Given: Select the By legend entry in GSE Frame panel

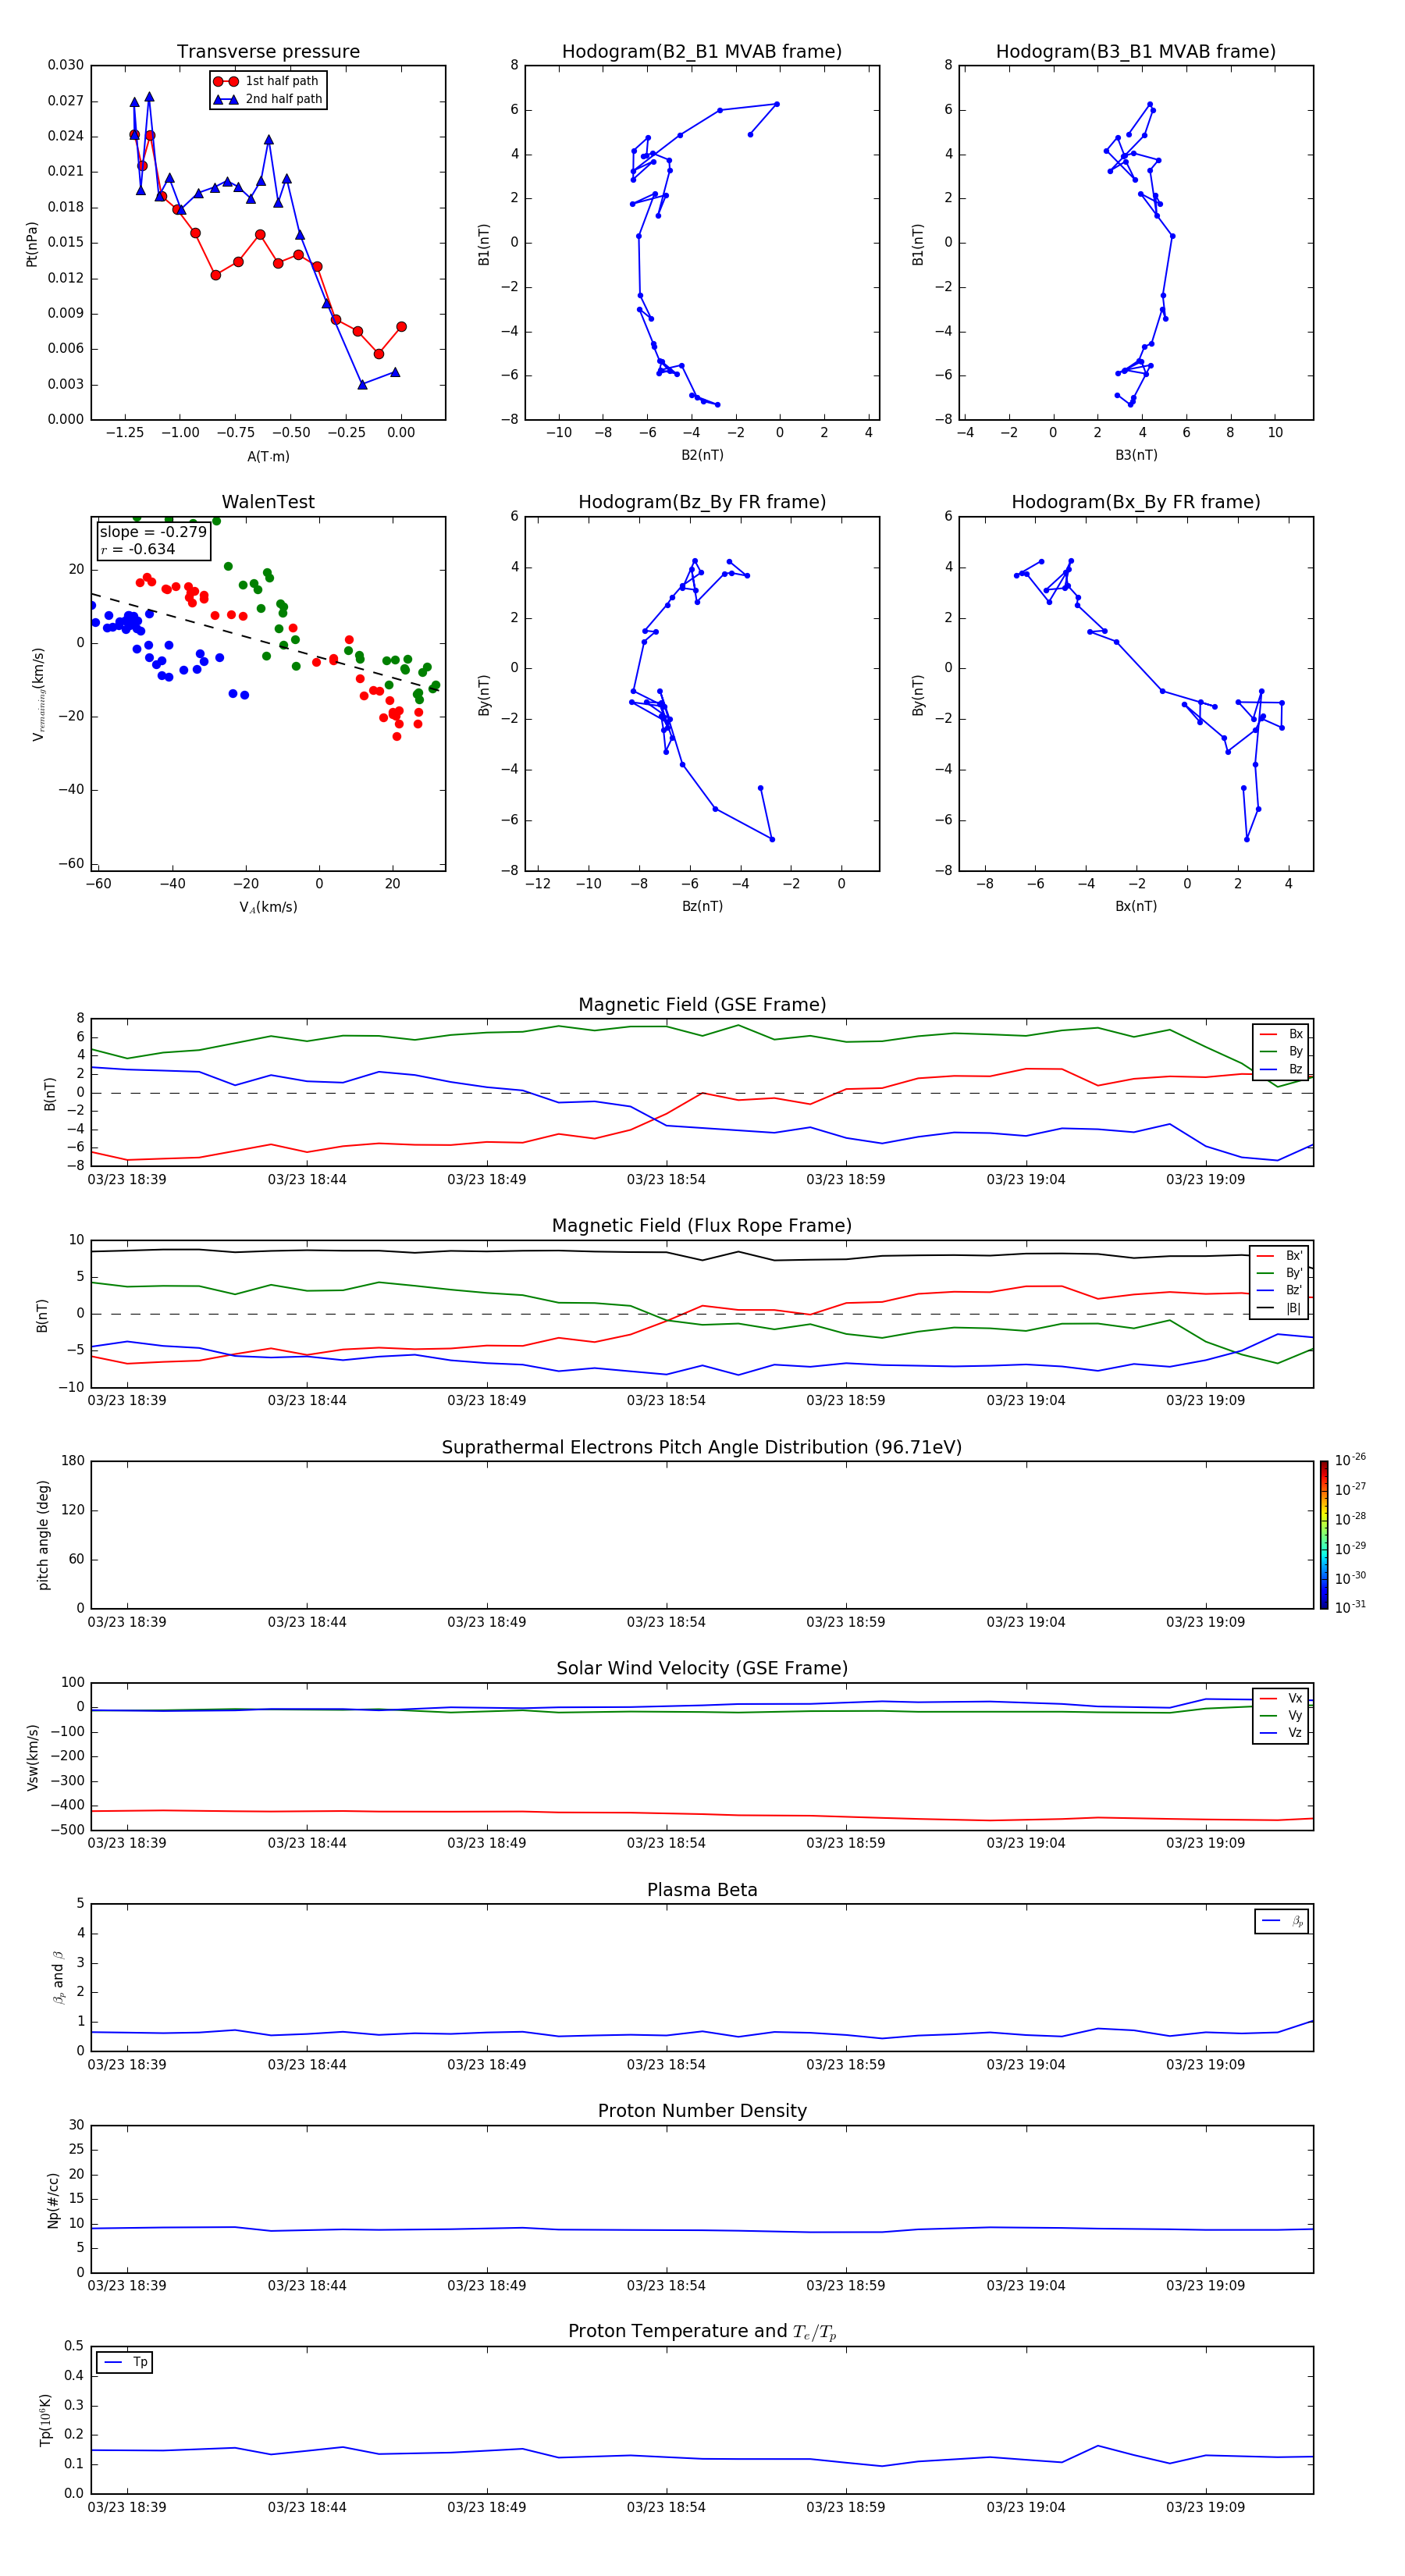Looking at the screenshot, I should point(1281,1051).
